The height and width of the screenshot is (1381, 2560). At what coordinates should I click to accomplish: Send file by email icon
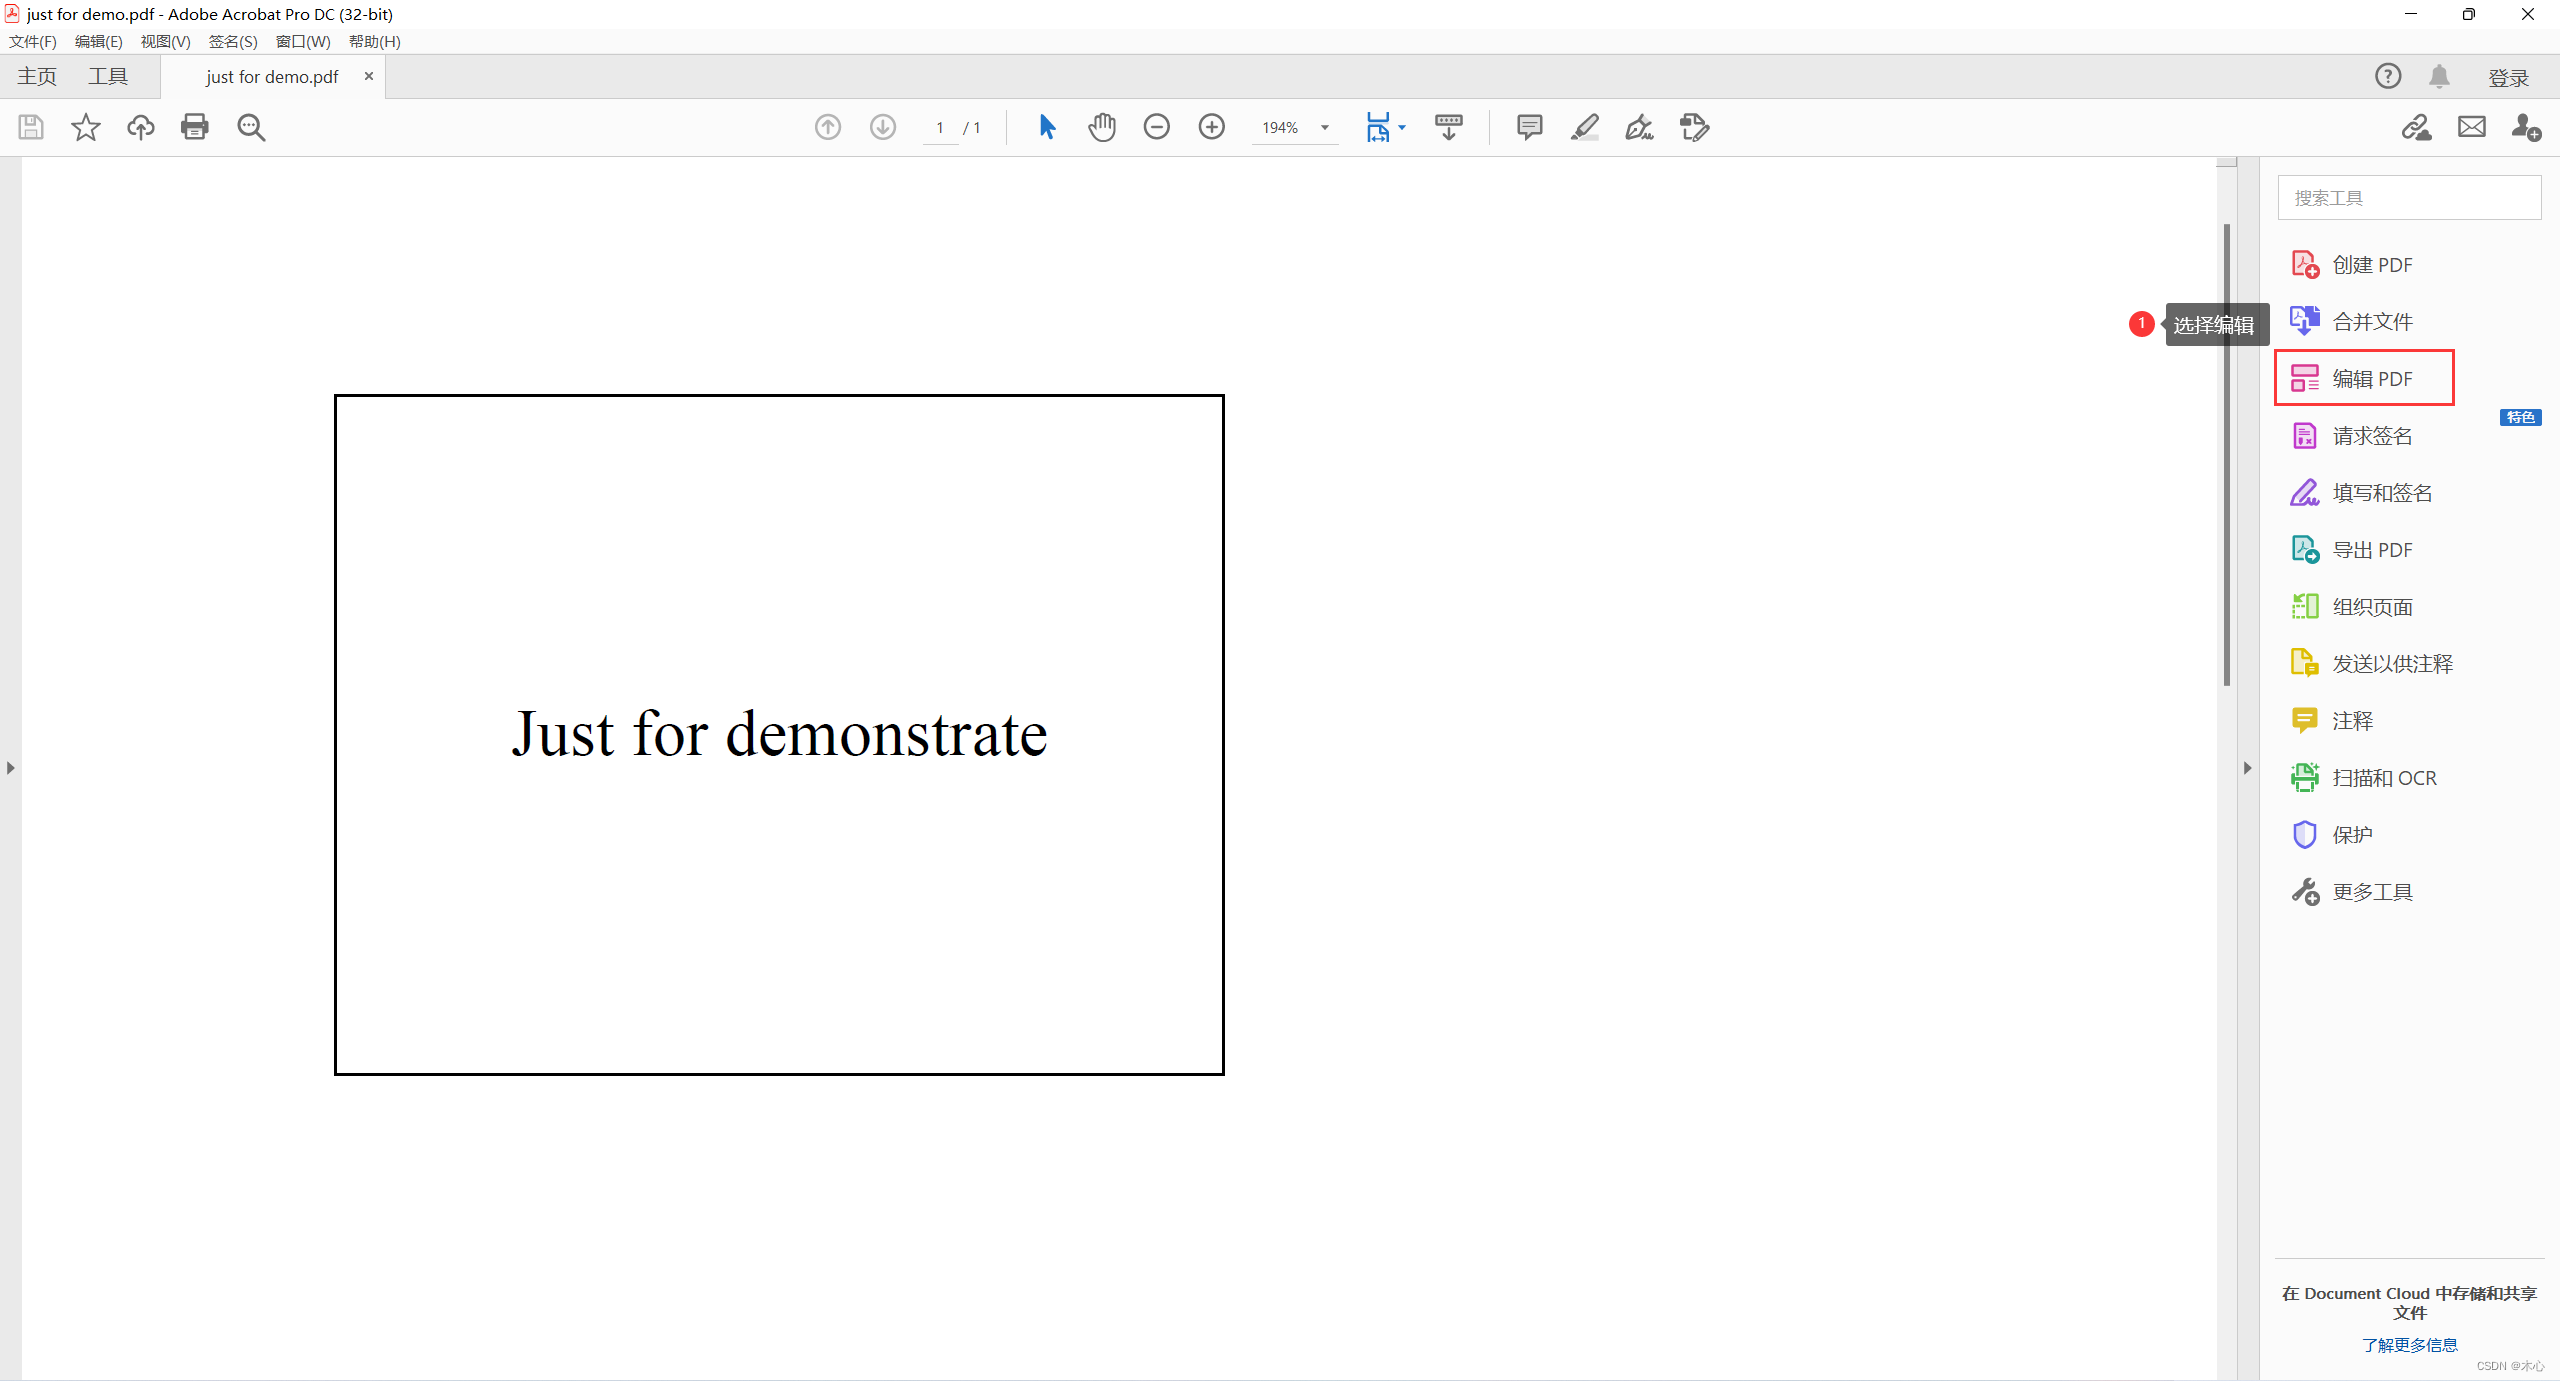(x=2472, y=127)
